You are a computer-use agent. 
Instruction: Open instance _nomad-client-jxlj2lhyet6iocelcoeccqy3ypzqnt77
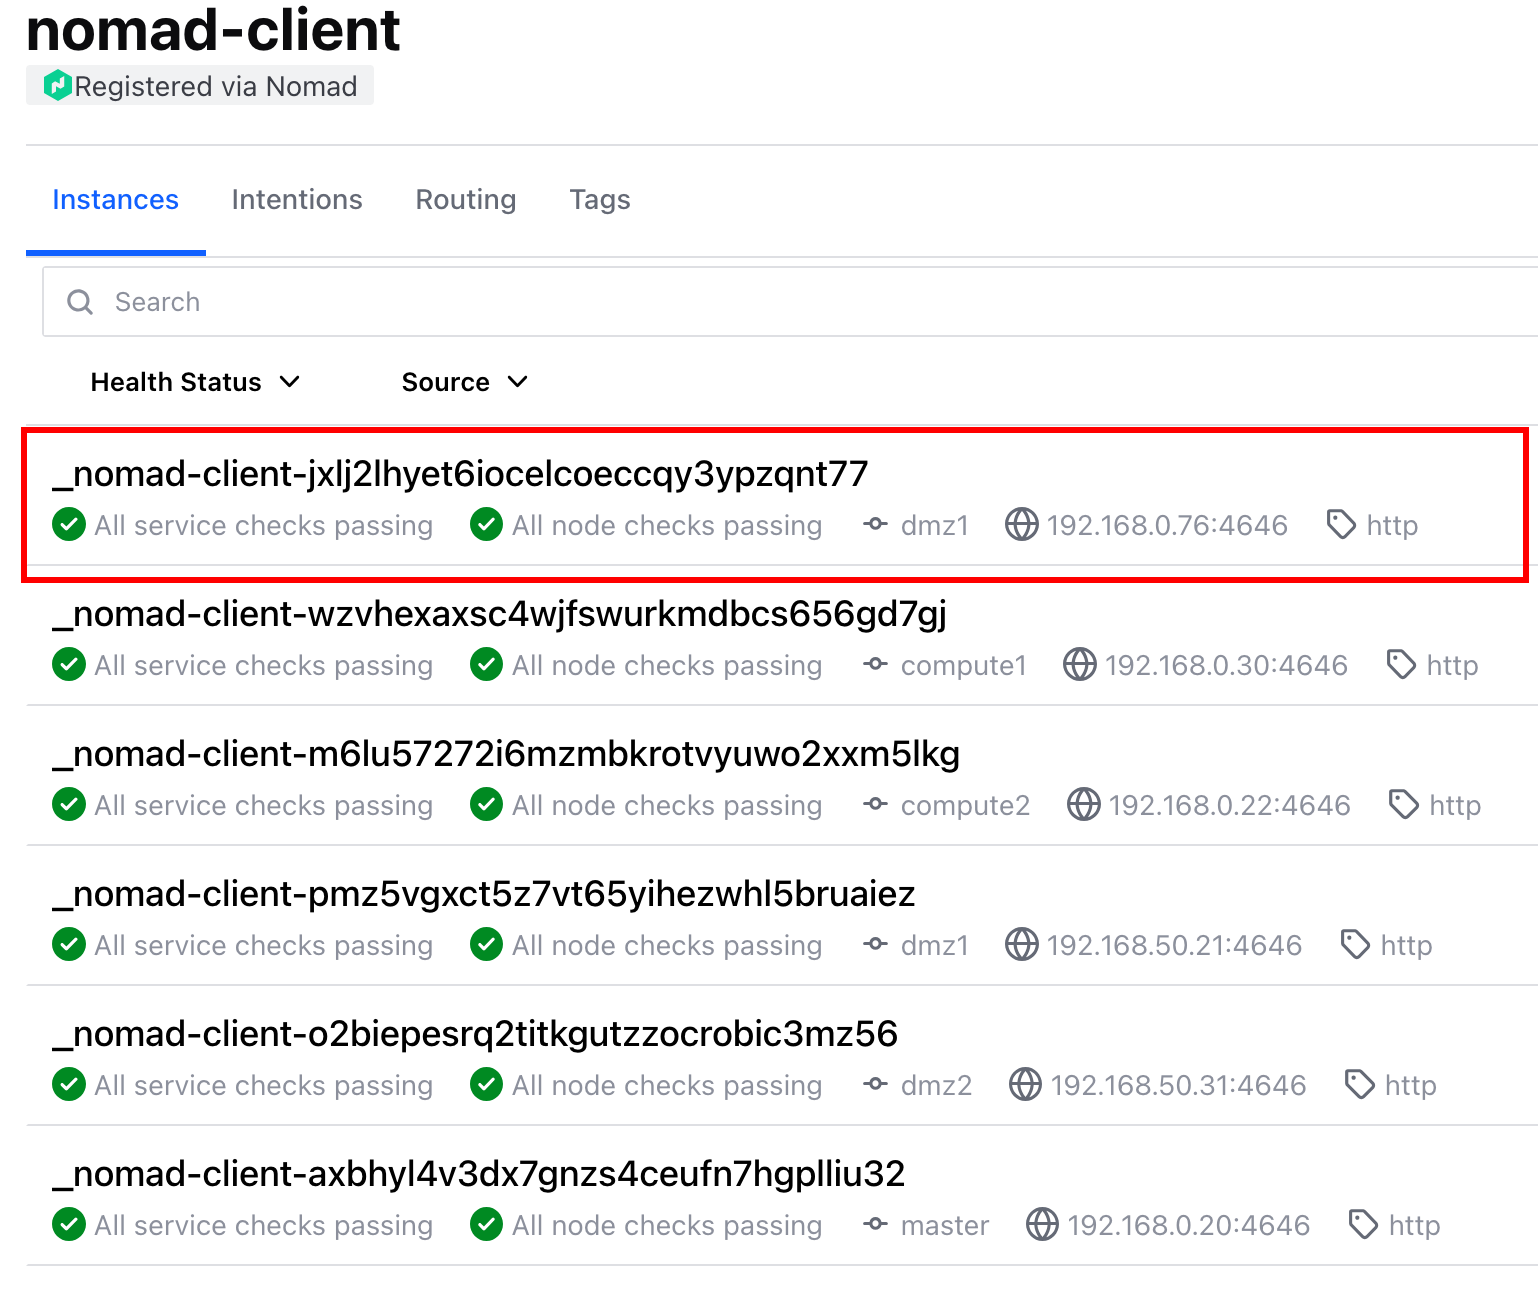point(461,473)
